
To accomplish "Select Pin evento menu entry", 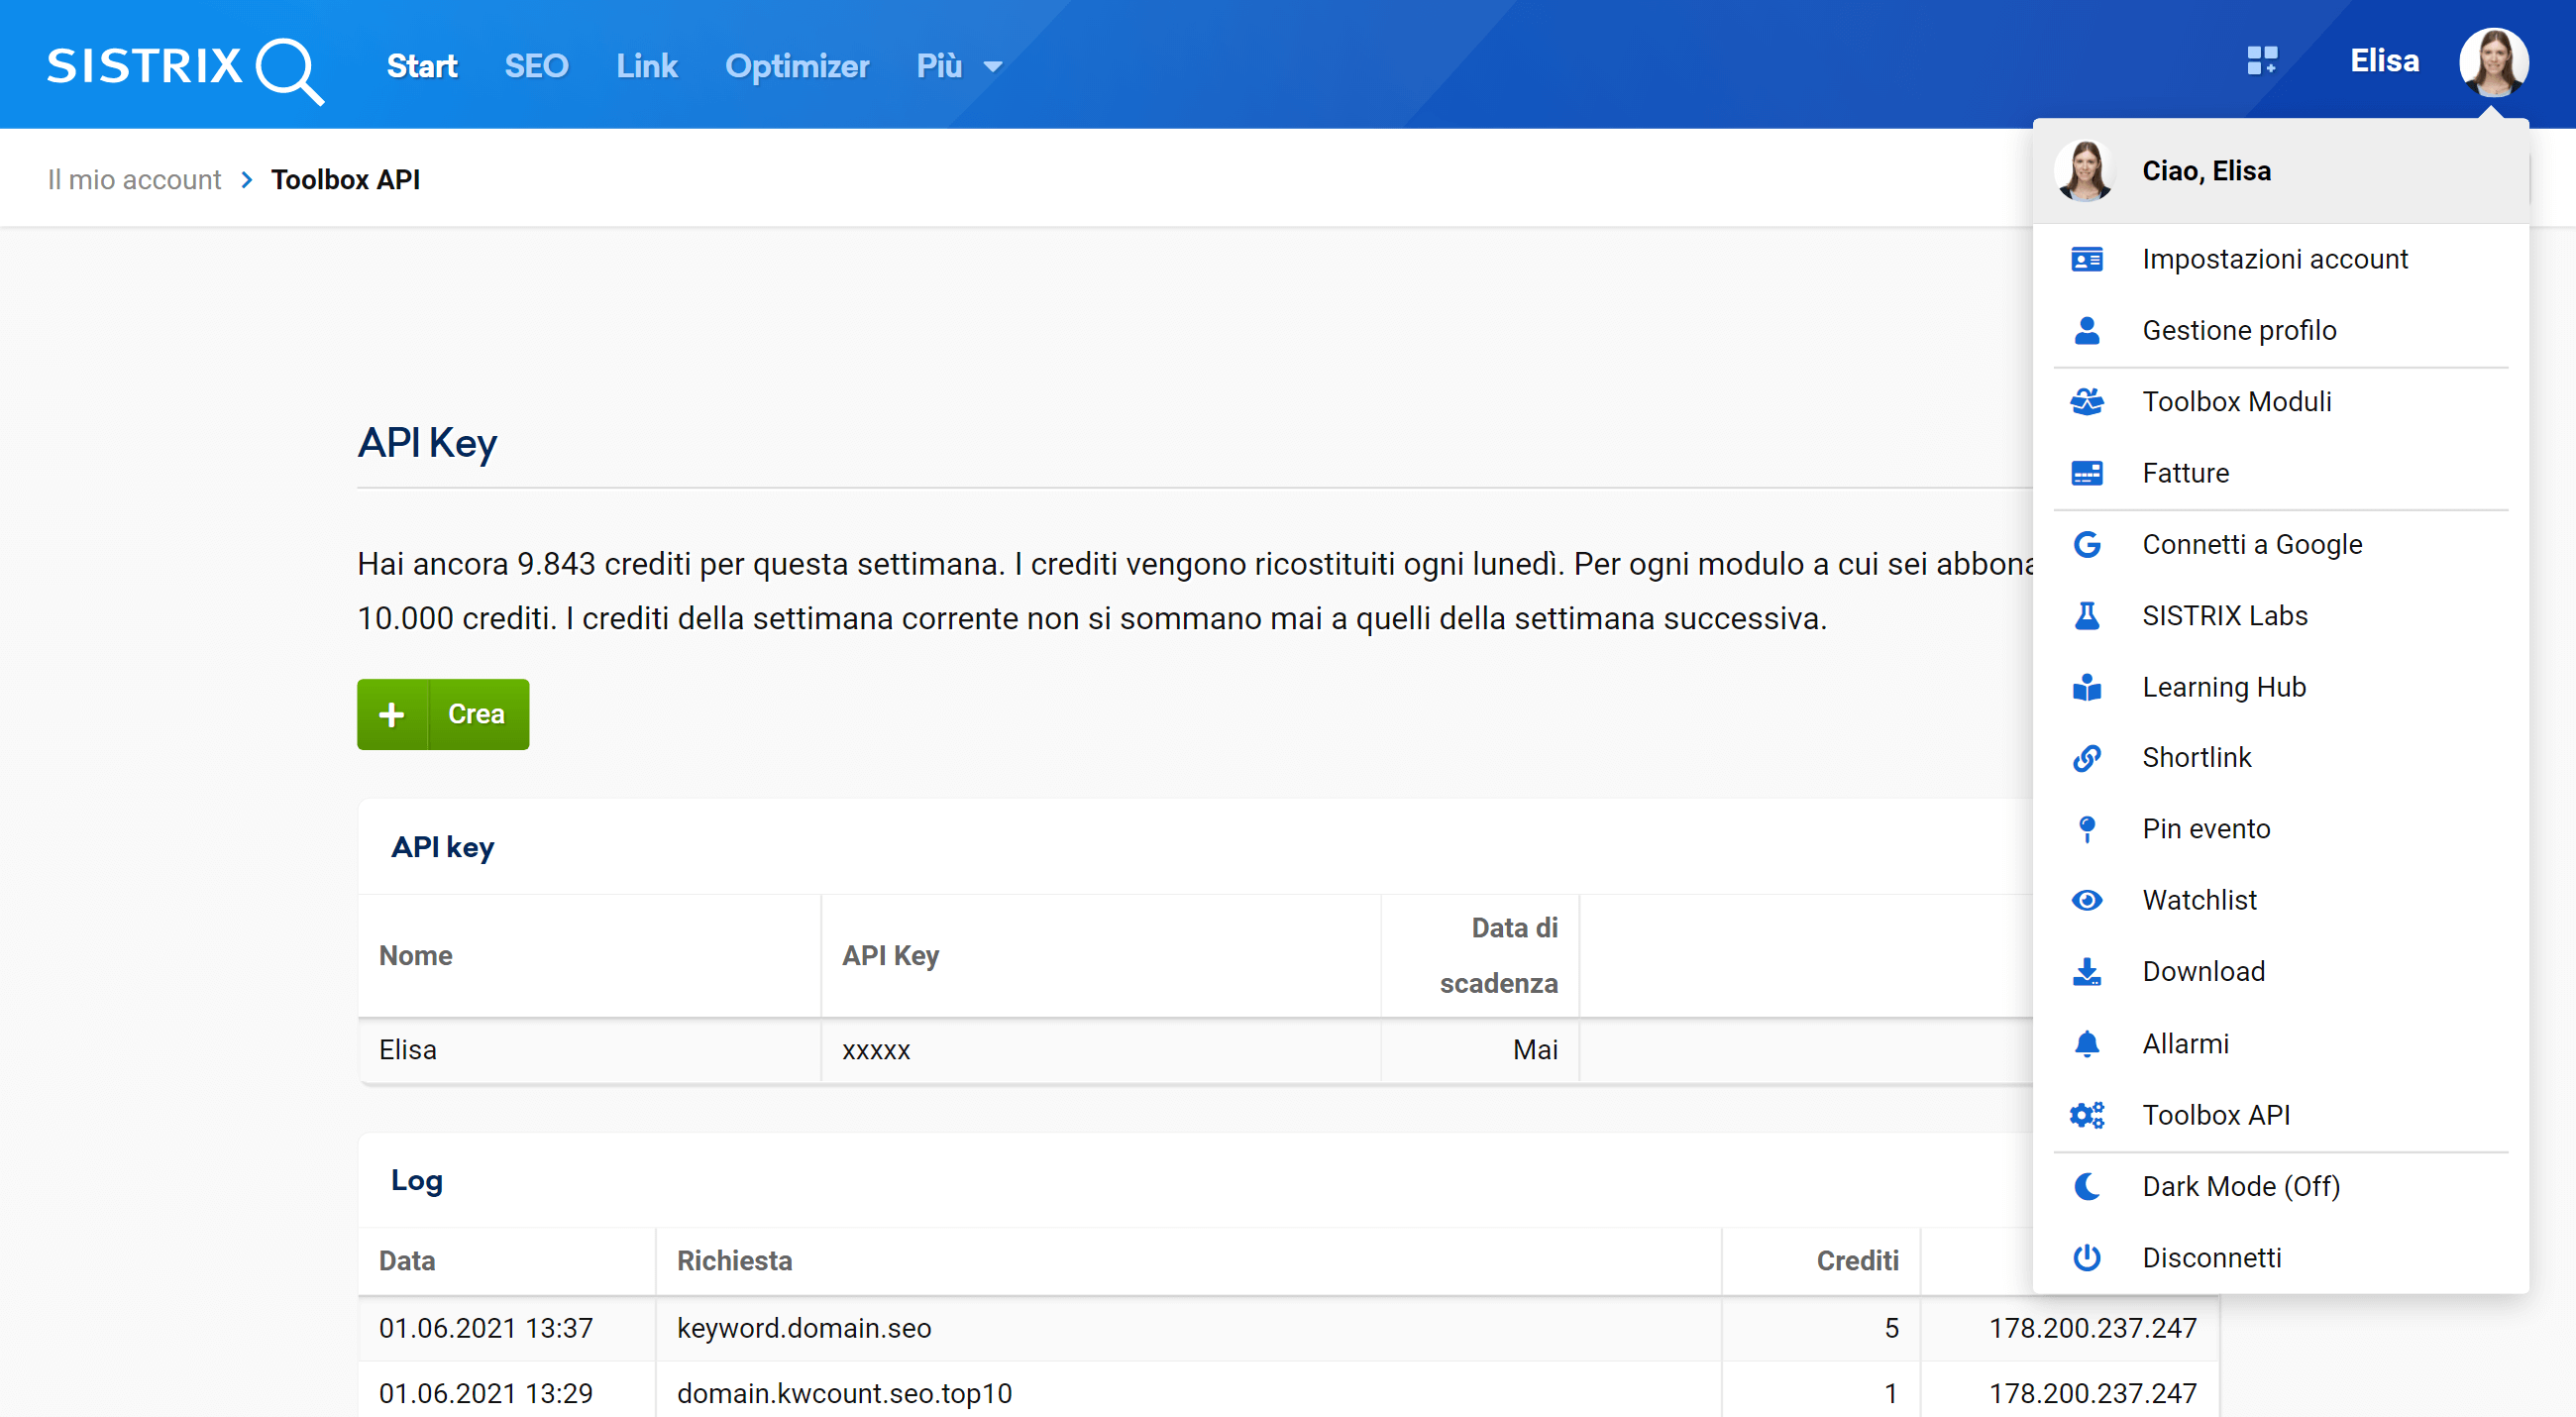I will point(2280,829).
